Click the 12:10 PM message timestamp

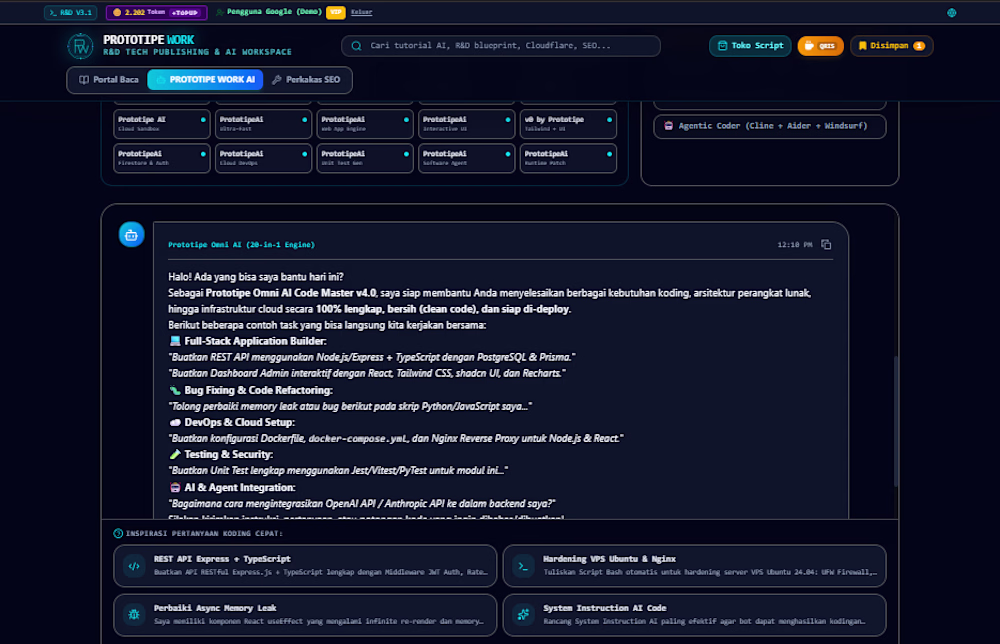point(795,245)
